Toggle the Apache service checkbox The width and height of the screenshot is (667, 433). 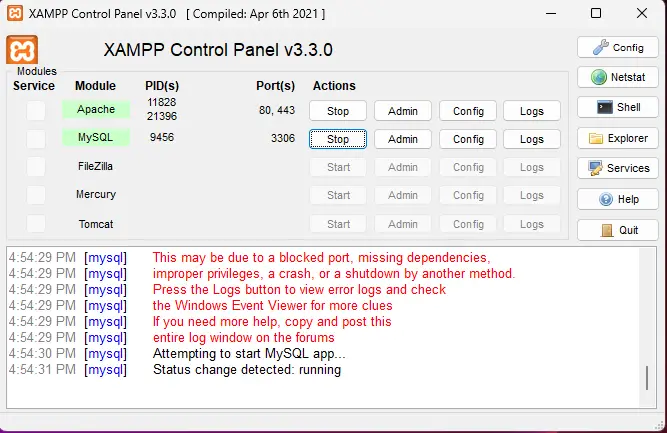(x=36, y=111)
